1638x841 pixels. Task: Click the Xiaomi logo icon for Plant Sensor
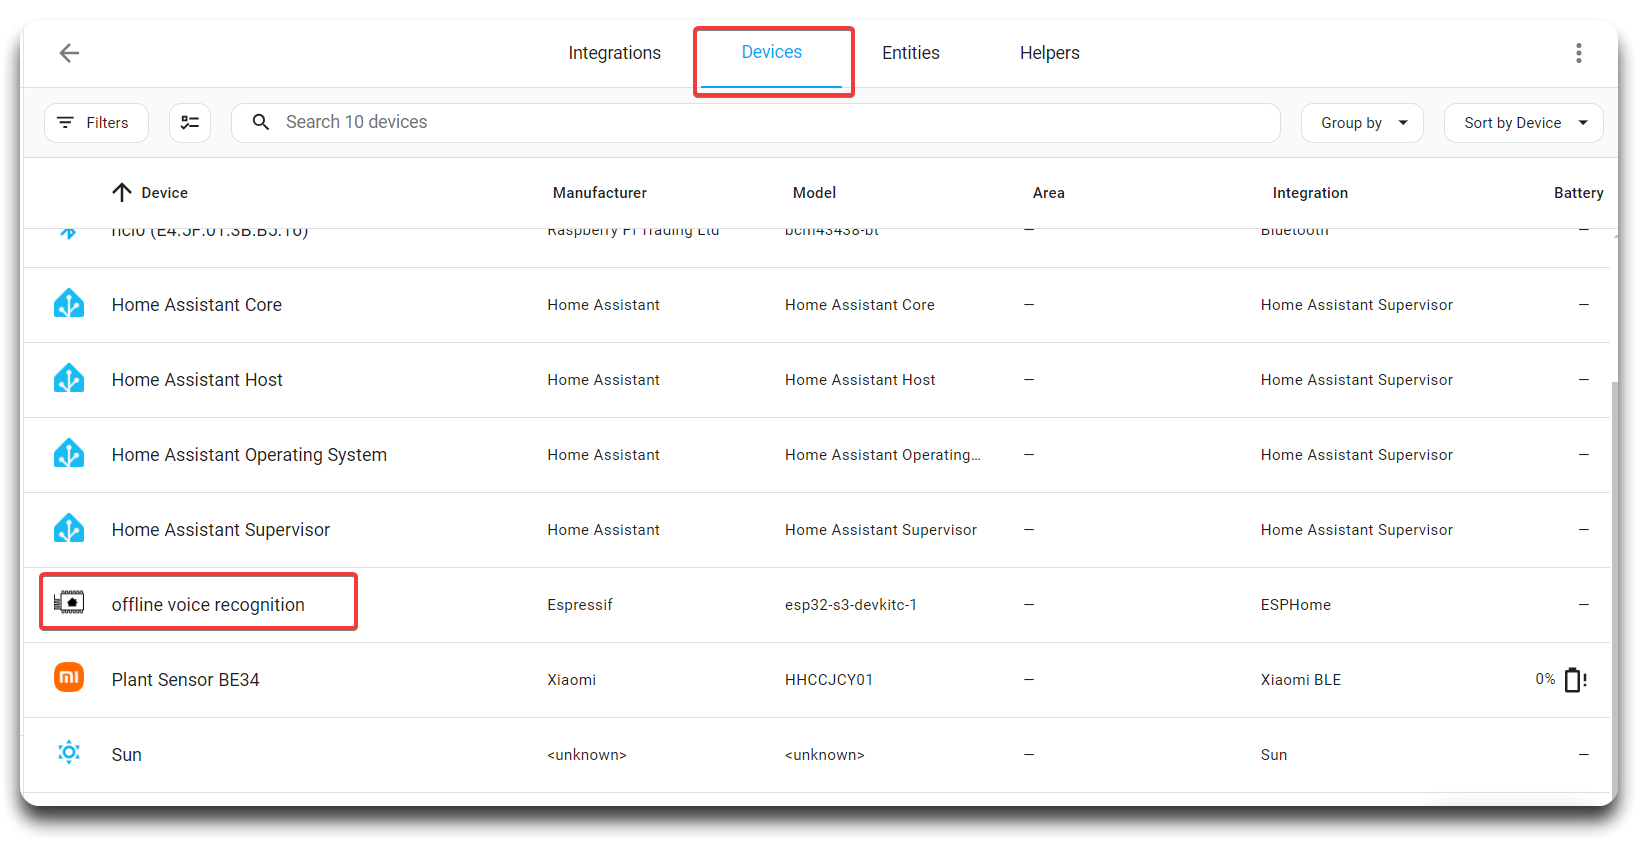69,678
